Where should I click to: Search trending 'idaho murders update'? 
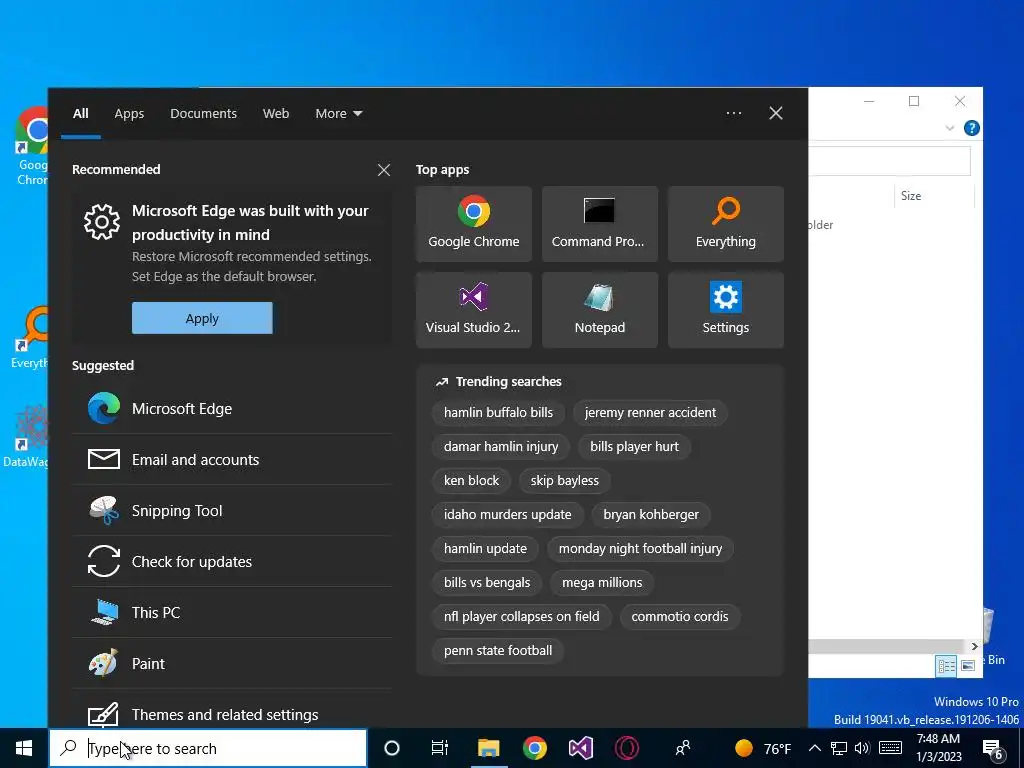tap(507, 515)
